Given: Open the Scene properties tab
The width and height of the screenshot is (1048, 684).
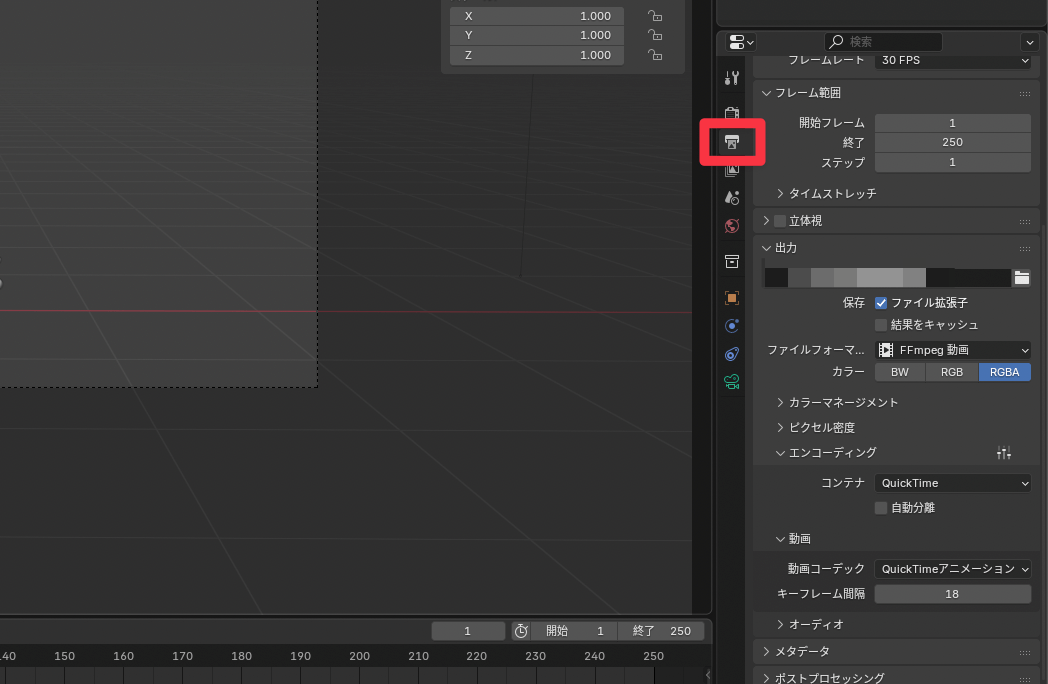Looking at the screenshot, I should pyautogui.click(x=732, y=198).
